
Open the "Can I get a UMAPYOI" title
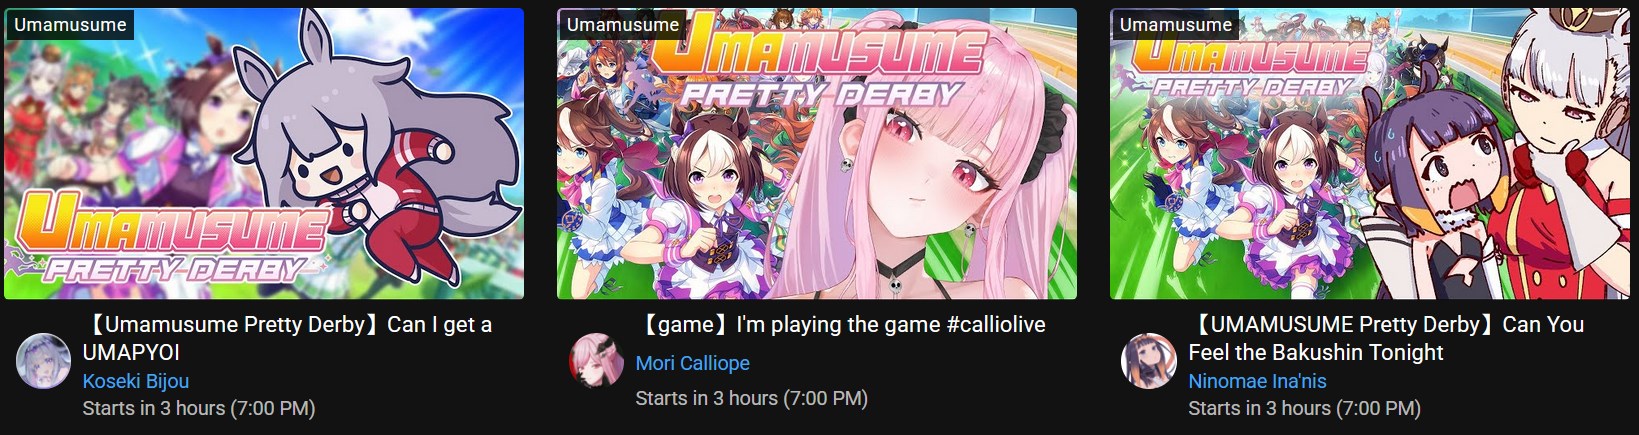pos(289,338)
